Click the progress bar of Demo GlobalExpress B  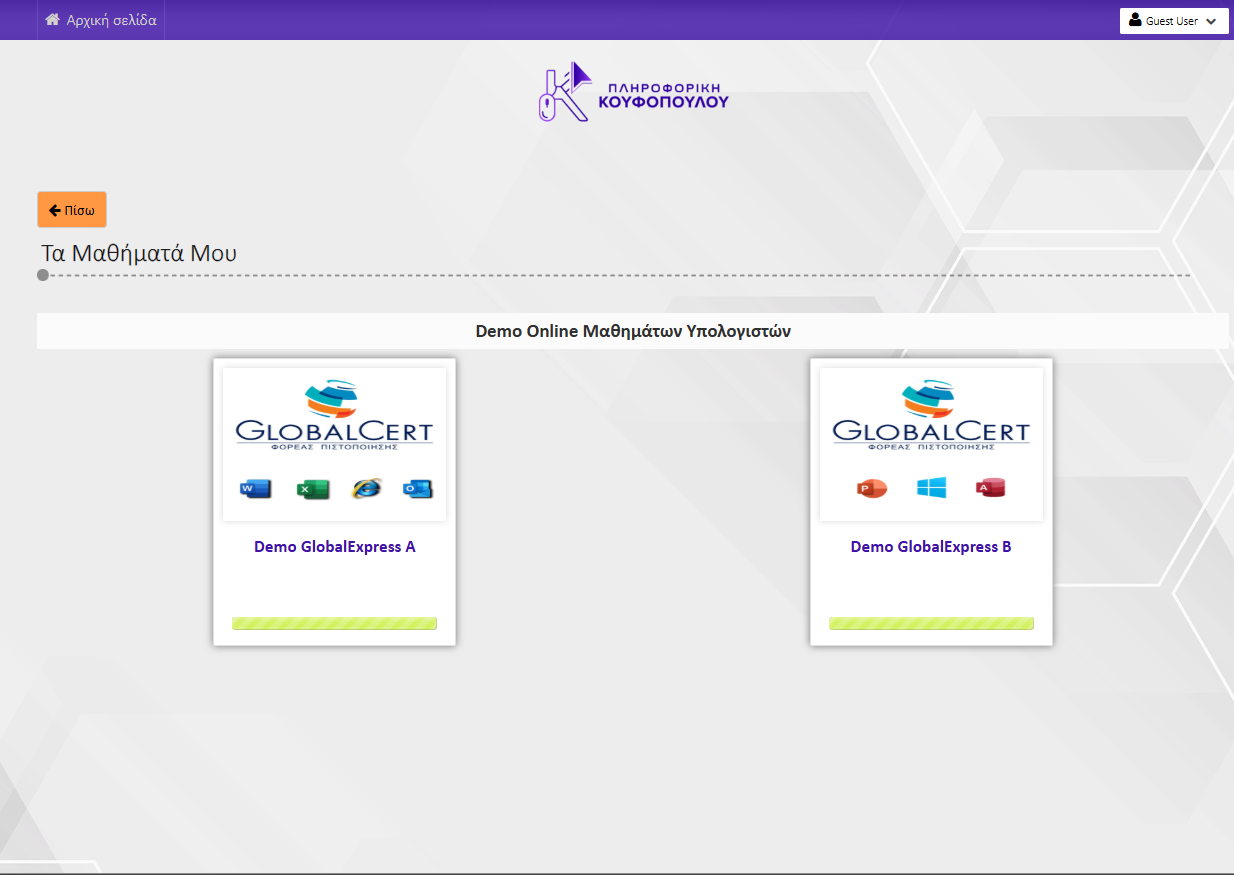pos(931,624)
